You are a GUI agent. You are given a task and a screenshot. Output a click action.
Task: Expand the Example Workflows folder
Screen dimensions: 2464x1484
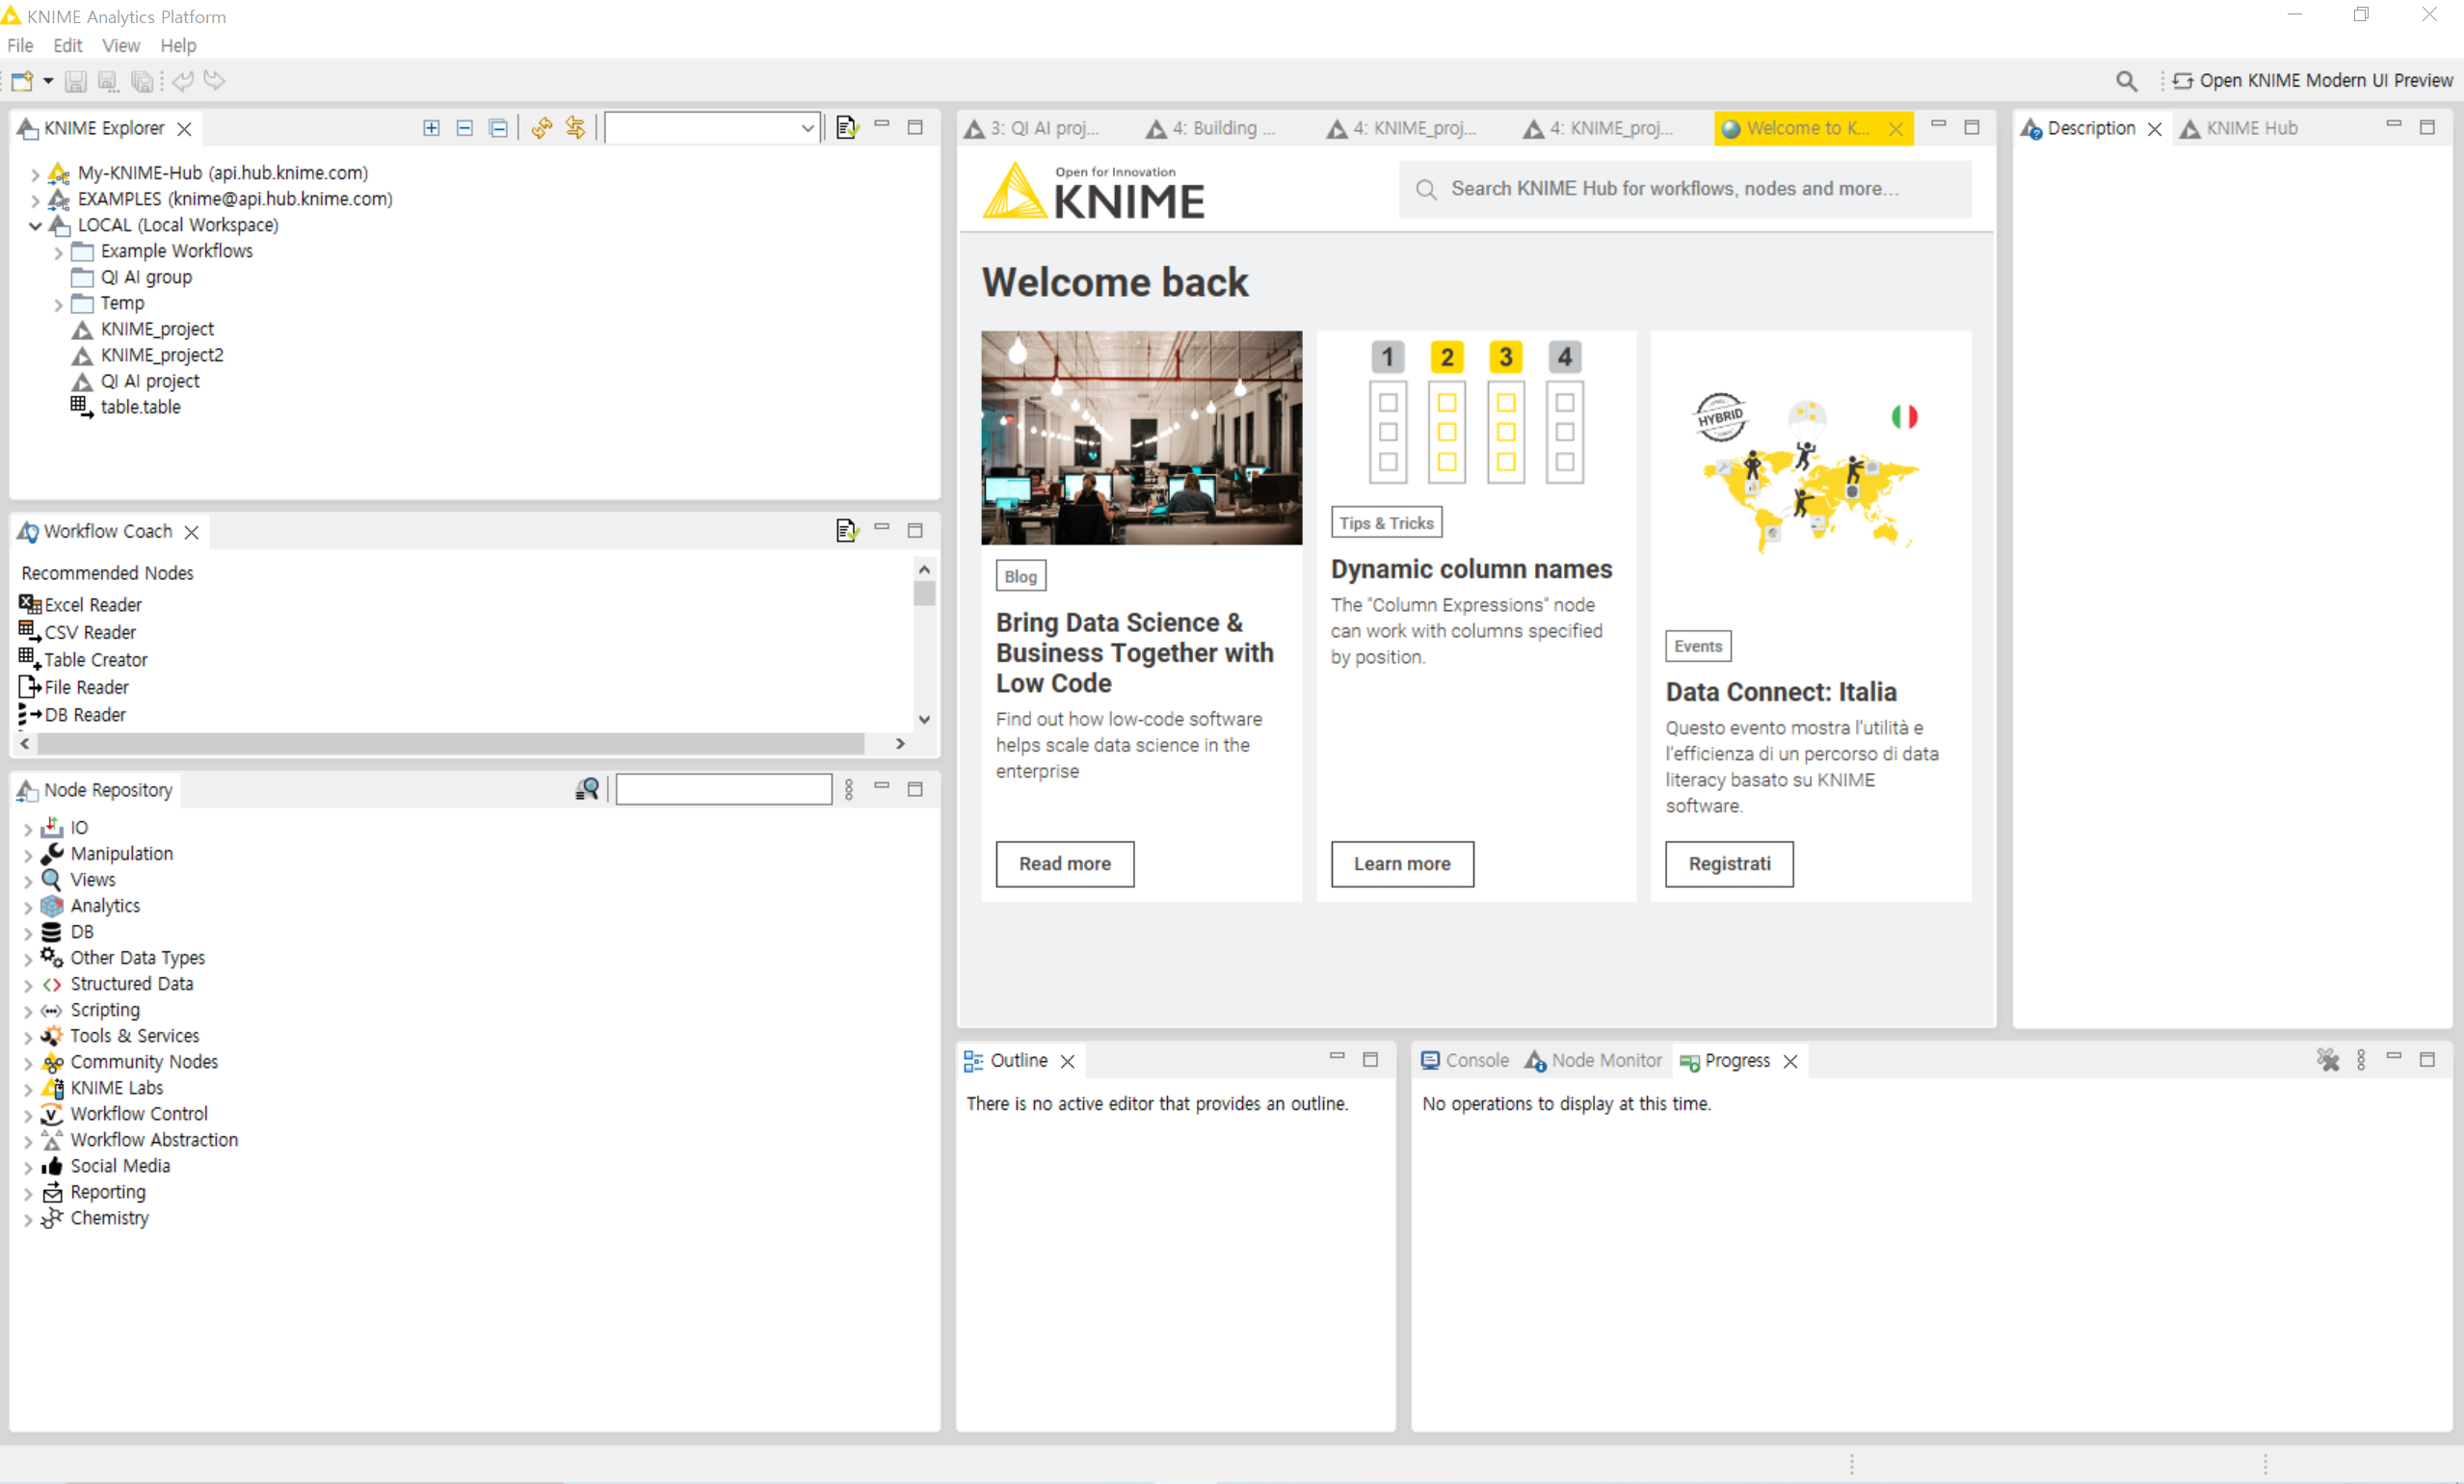coord(58,252)
